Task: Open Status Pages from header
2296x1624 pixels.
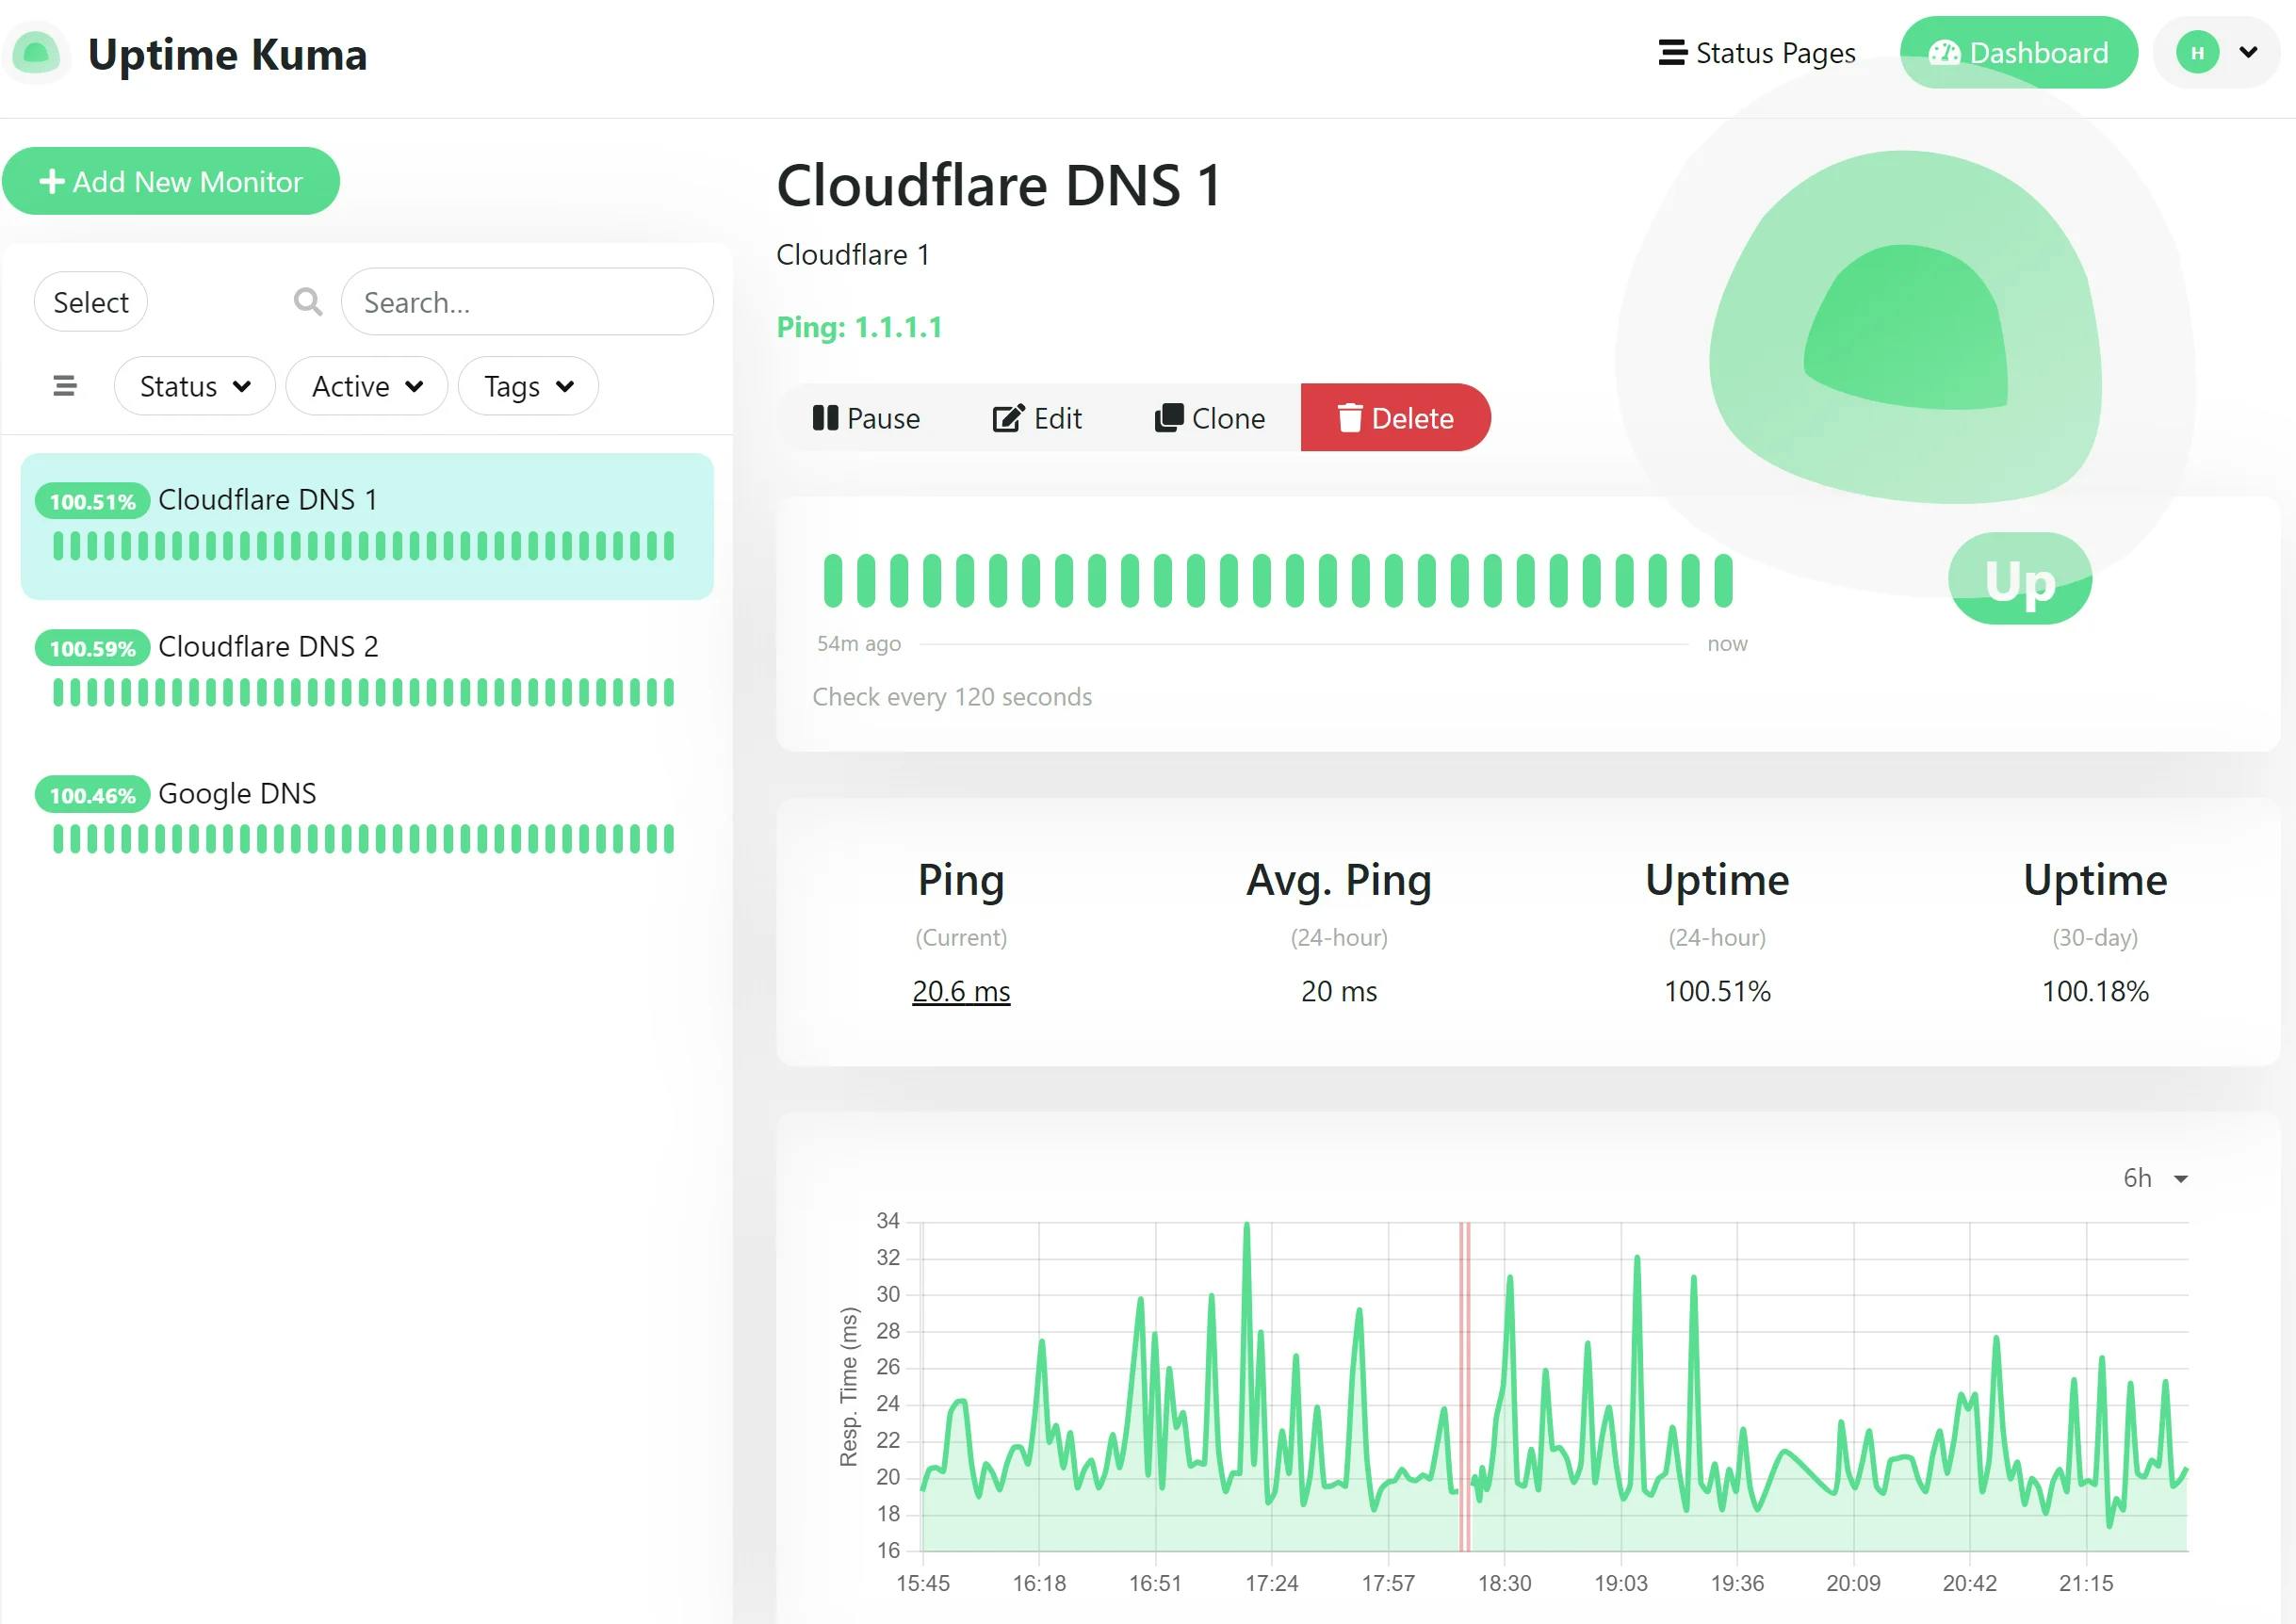Action: [x=1756, y=53]
